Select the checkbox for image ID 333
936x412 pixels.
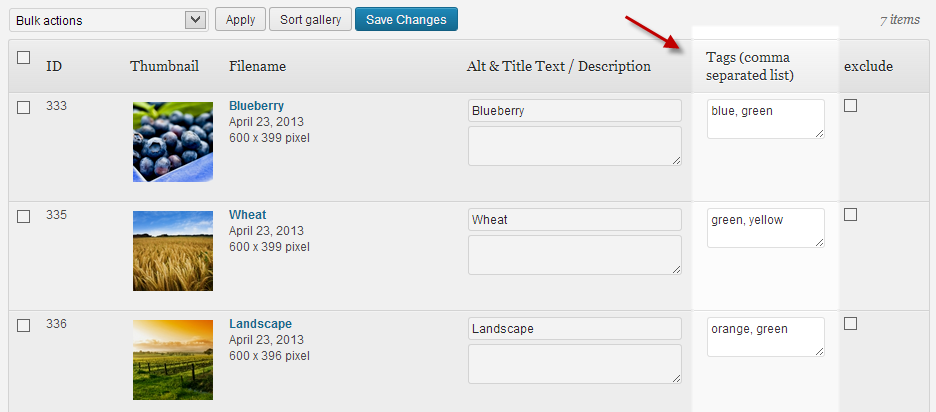pos(23,107)
